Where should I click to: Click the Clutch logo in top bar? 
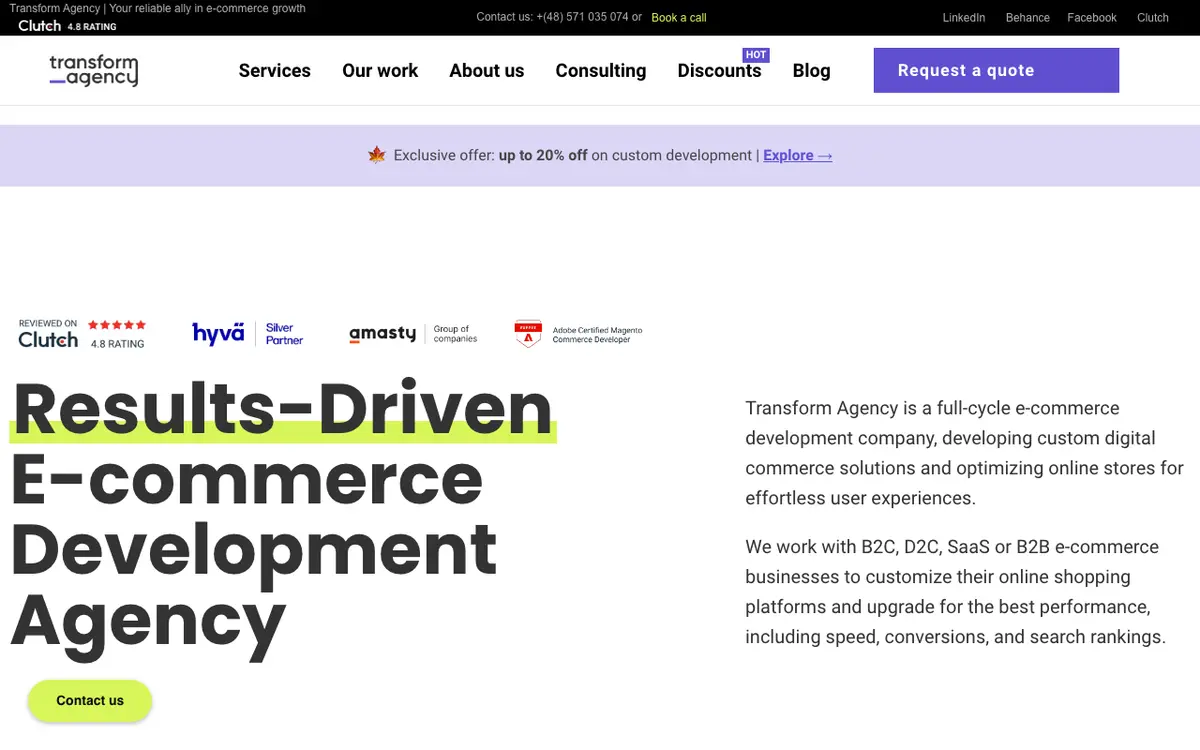(x=40, y=26)
